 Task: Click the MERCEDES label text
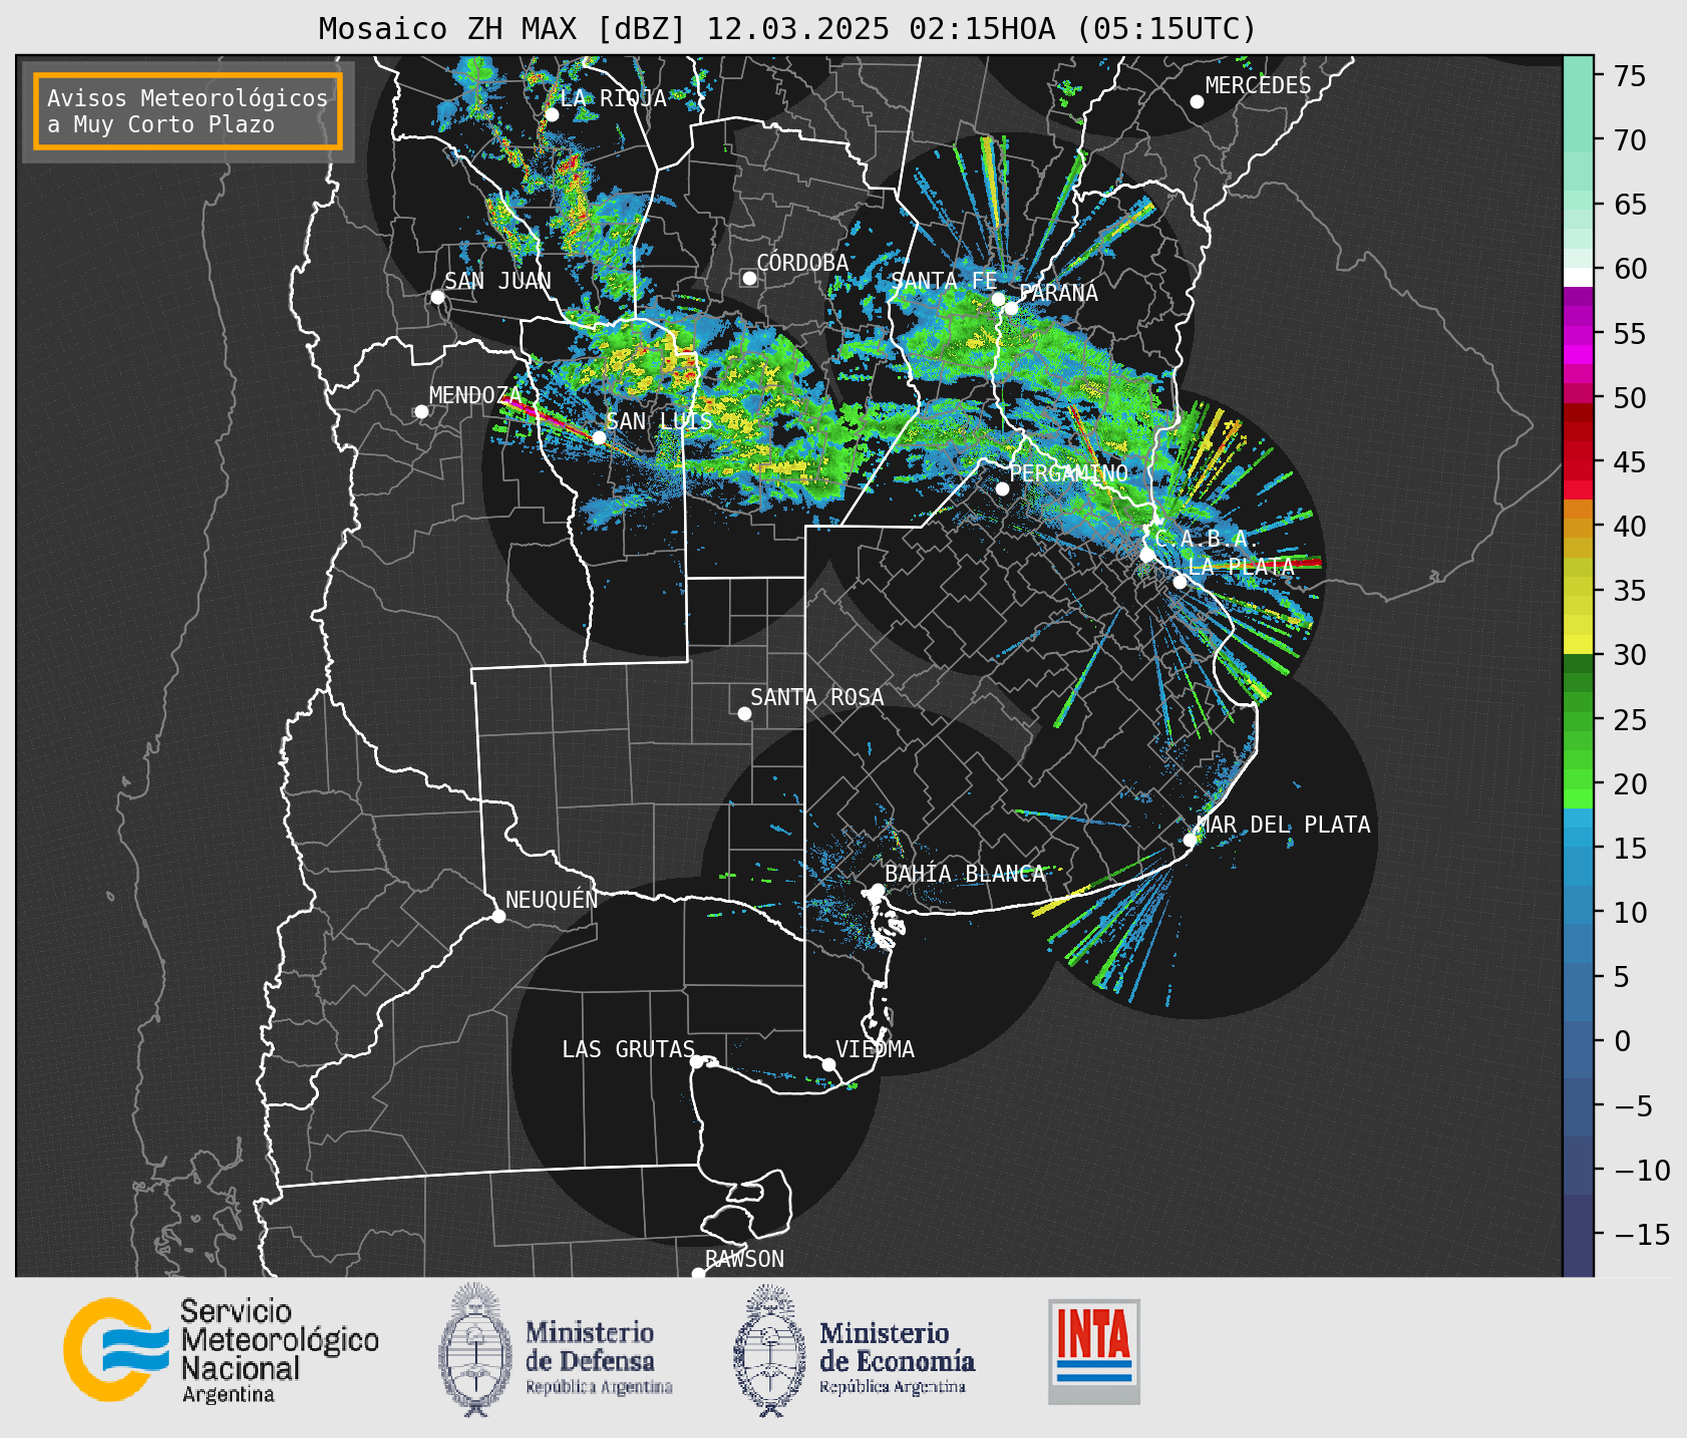[1258, 86]
